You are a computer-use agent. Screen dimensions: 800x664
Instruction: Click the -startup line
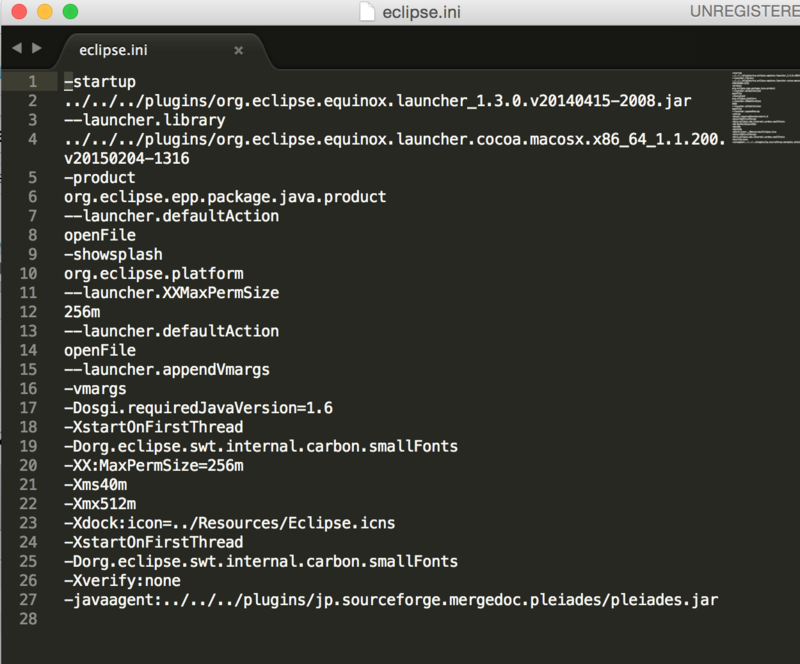[x=100, y=82]
